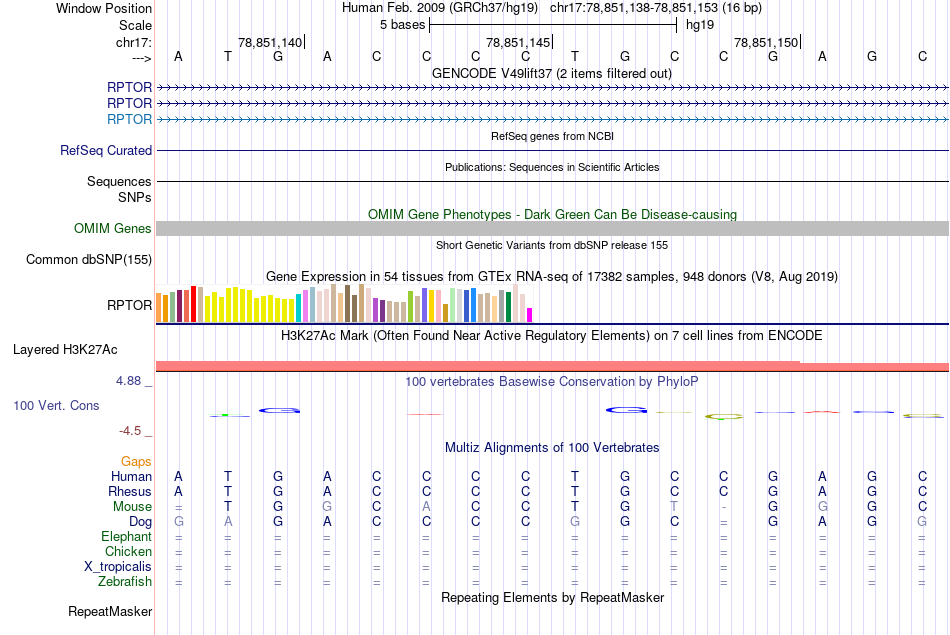The height and width of the screenshot is (635, 950).
Task: Click the pink H3K27Ac signal bar
Action: point(552,366)
